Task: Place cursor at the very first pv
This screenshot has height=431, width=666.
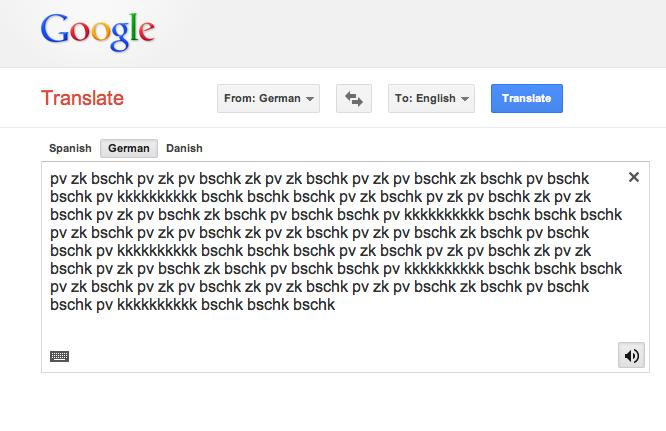Action: click(58, 179)
